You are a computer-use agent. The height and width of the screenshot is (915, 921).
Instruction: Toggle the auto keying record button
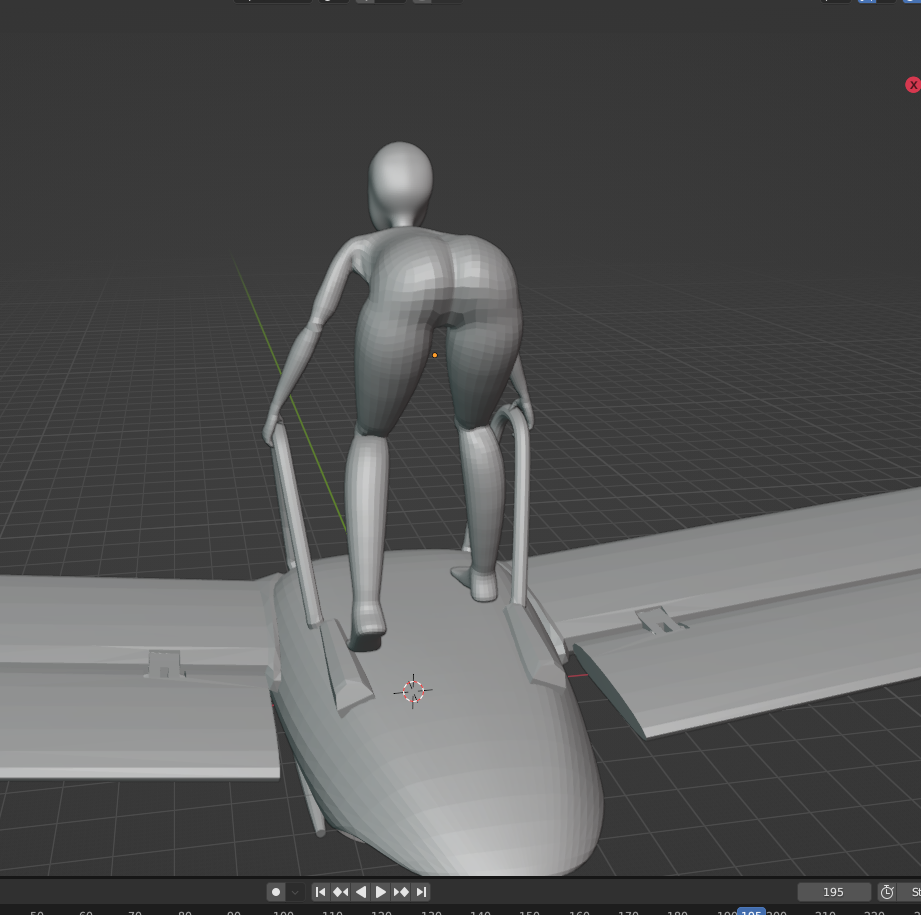pyautogui.click(x=276, y=892)
